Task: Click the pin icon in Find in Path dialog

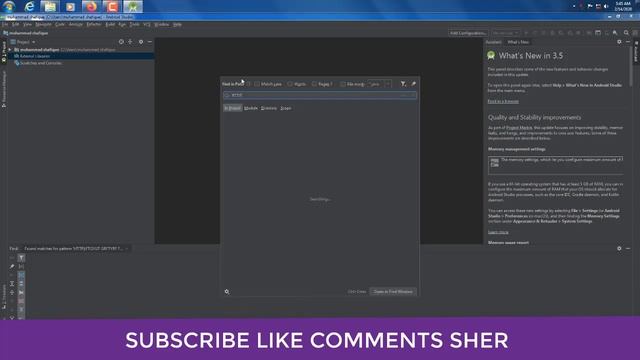Action: (413, 84)
